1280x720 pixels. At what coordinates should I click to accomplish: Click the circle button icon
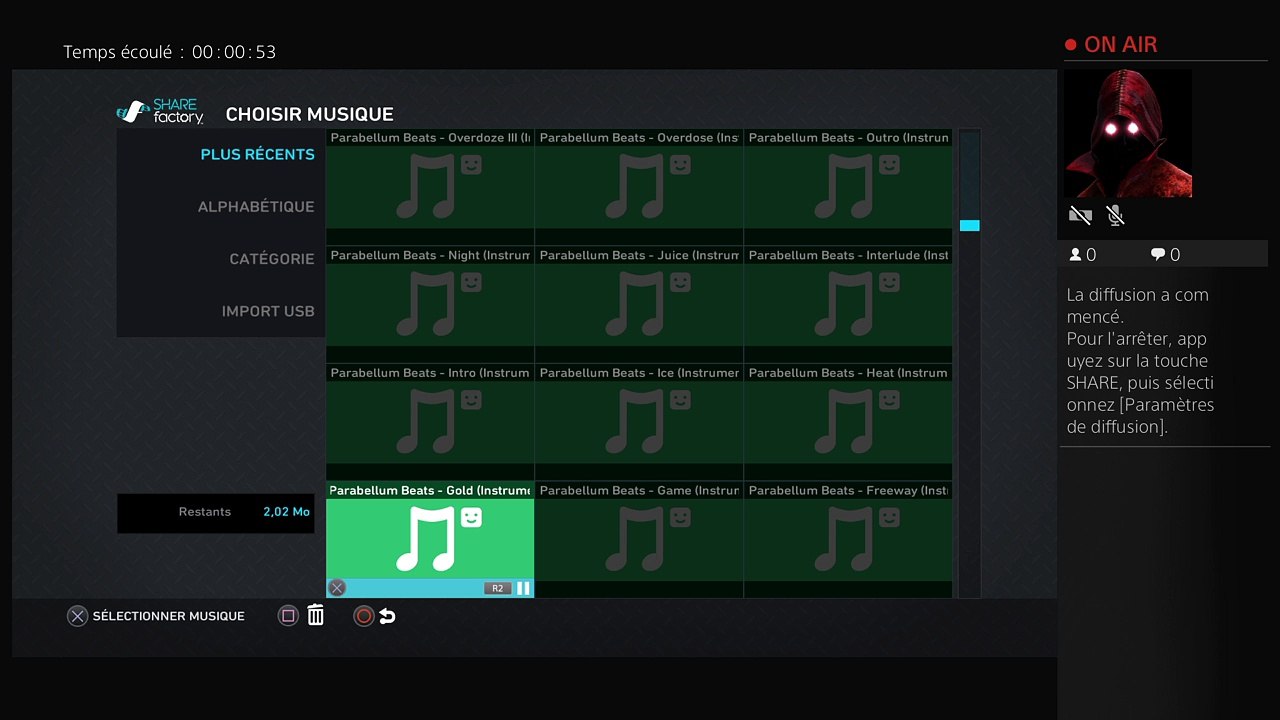click(364, 616)
